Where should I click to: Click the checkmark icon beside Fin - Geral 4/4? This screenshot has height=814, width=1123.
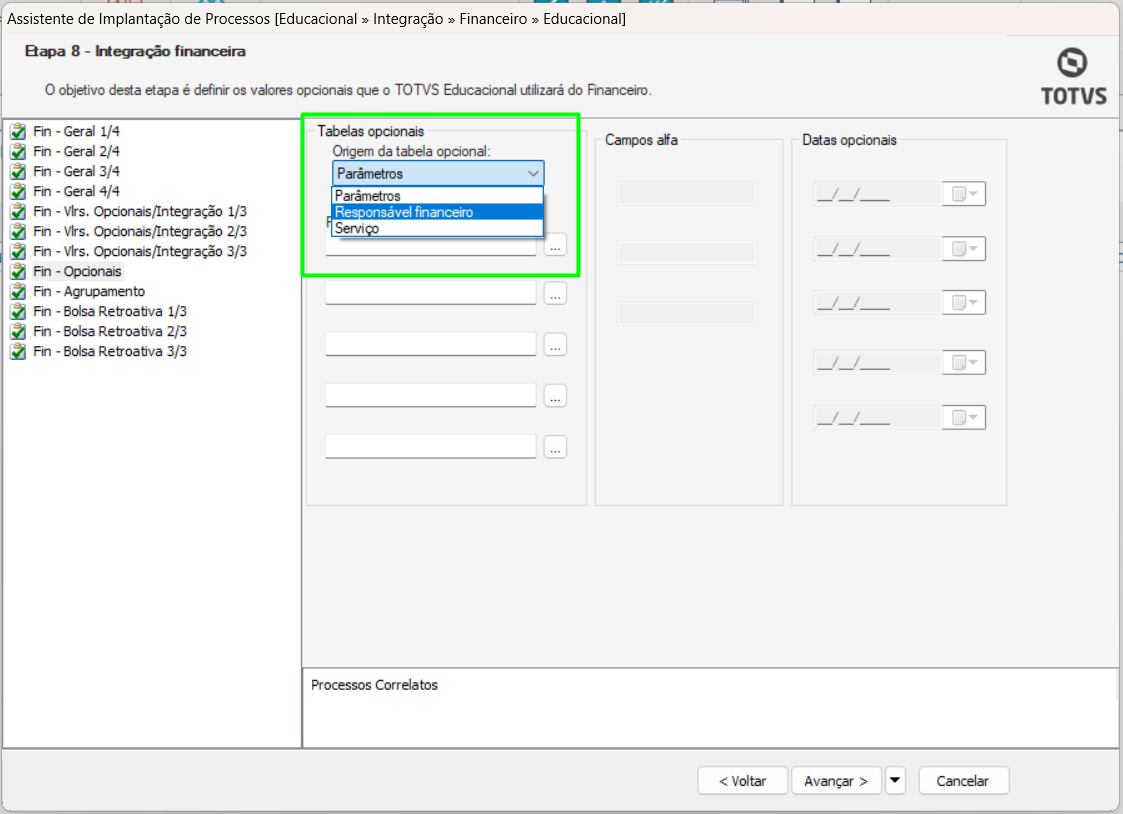18,192
